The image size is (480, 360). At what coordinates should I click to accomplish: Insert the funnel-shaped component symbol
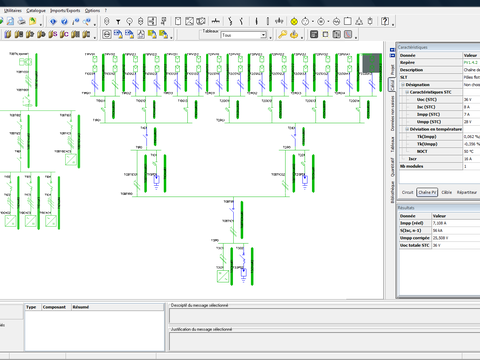pos(118,22)
